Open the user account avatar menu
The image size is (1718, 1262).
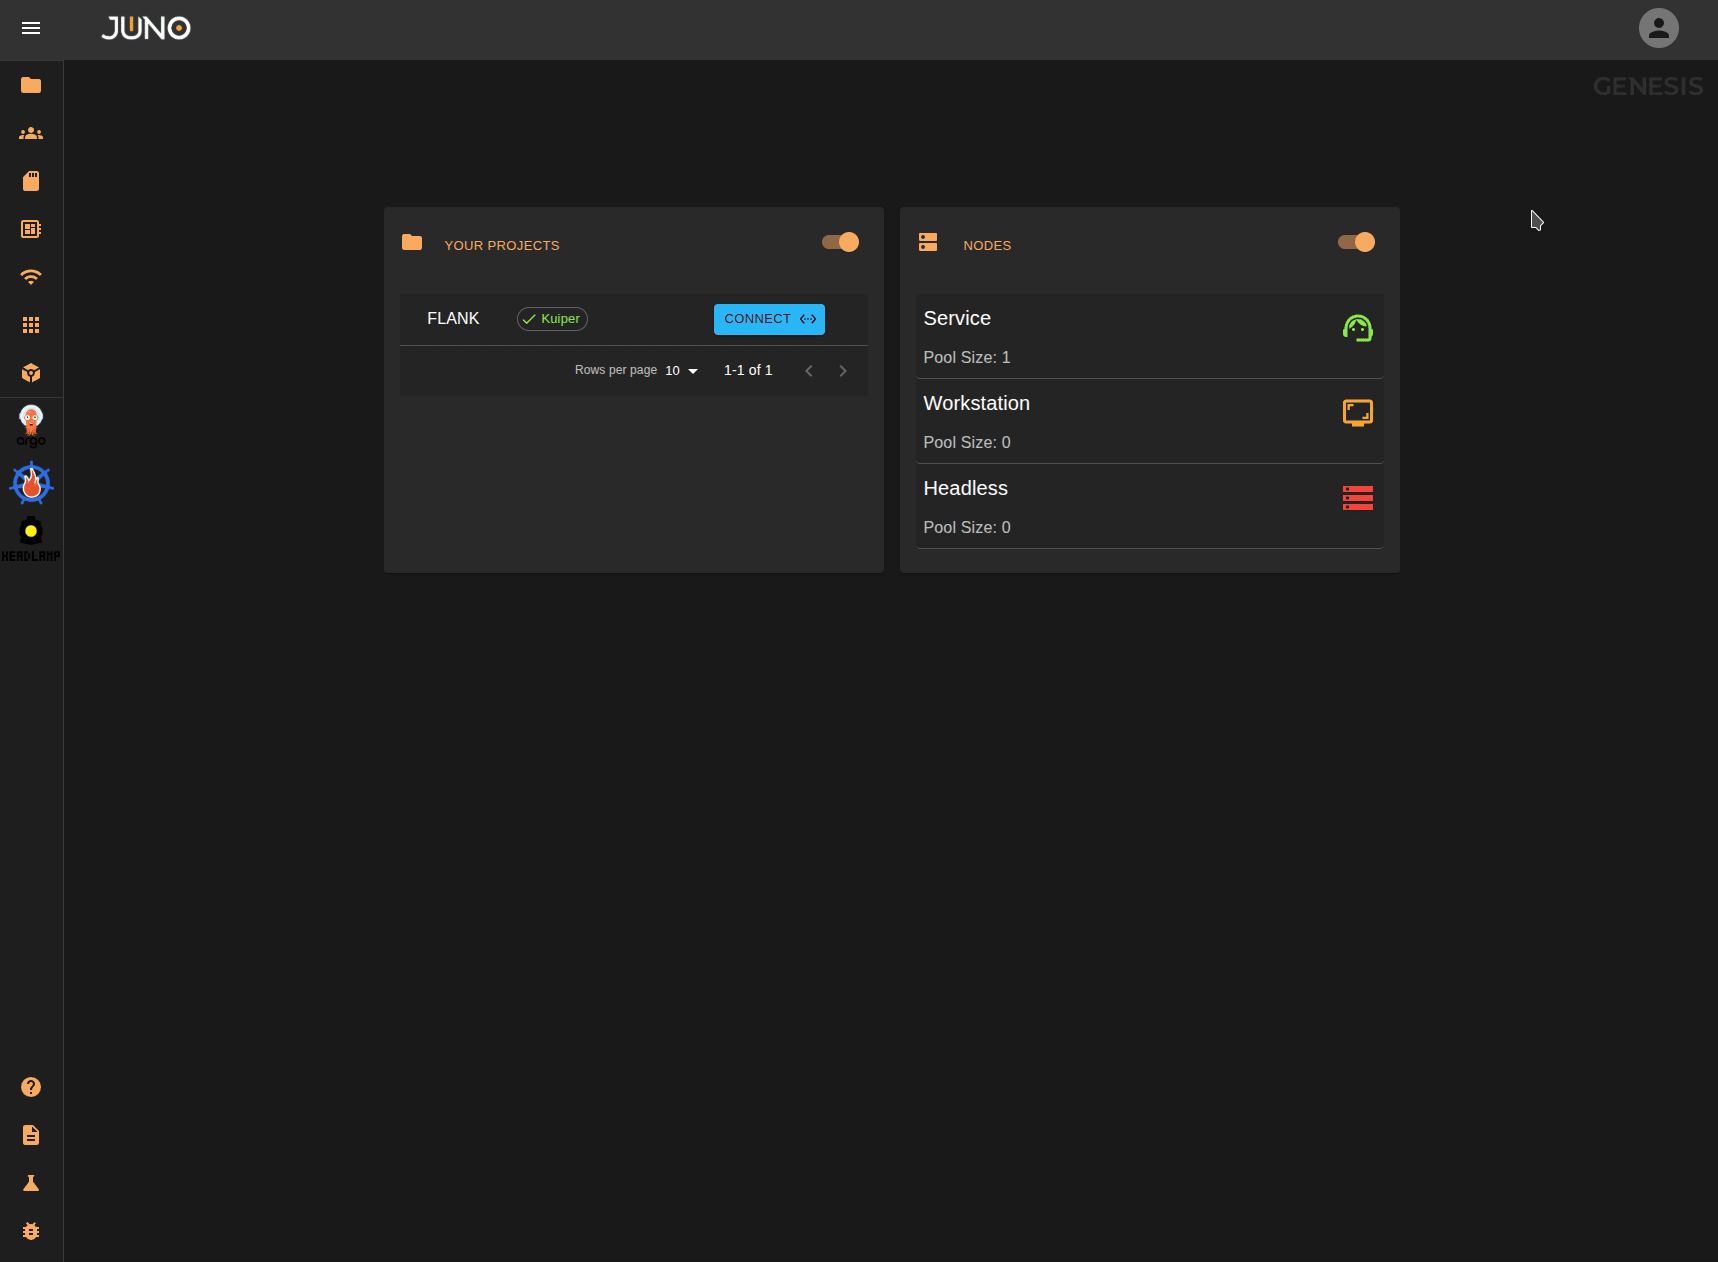point(1658,28)
